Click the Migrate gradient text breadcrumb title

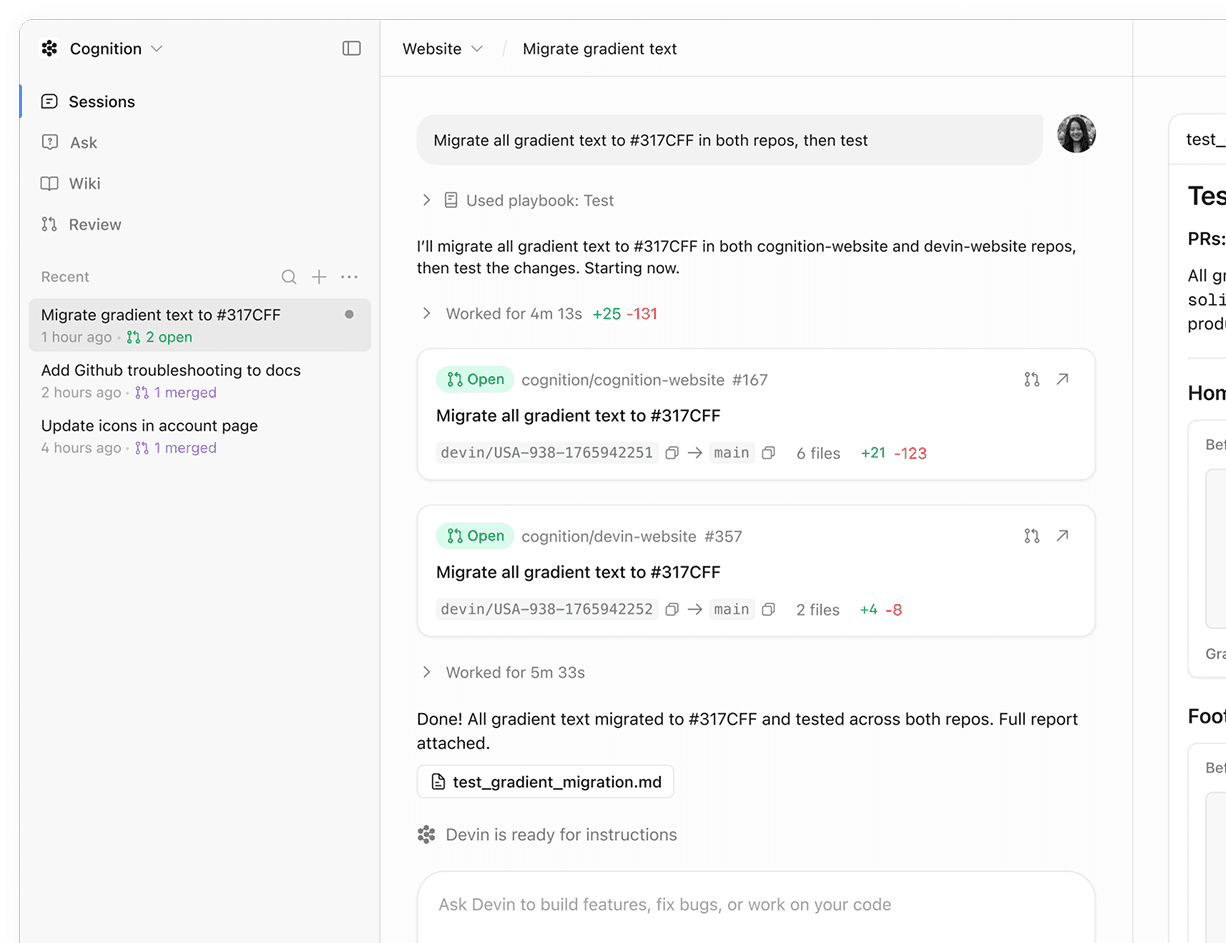point(600,48)
